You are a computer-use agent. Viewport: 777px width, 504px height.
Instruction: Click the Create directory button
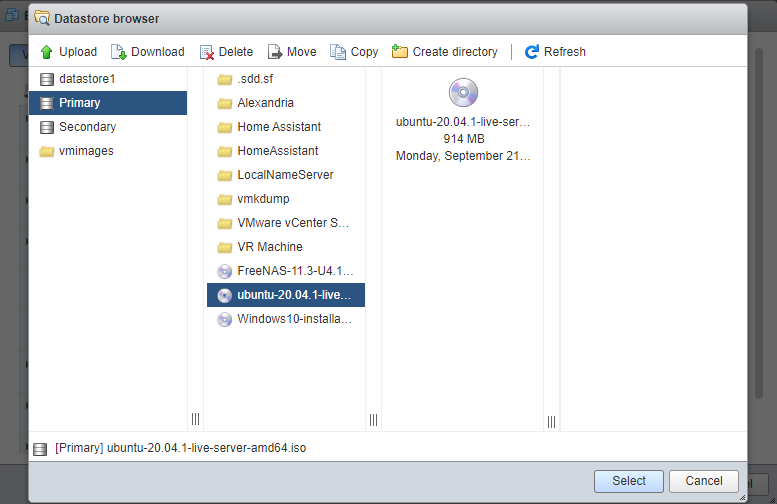click(x=444, y=52)
